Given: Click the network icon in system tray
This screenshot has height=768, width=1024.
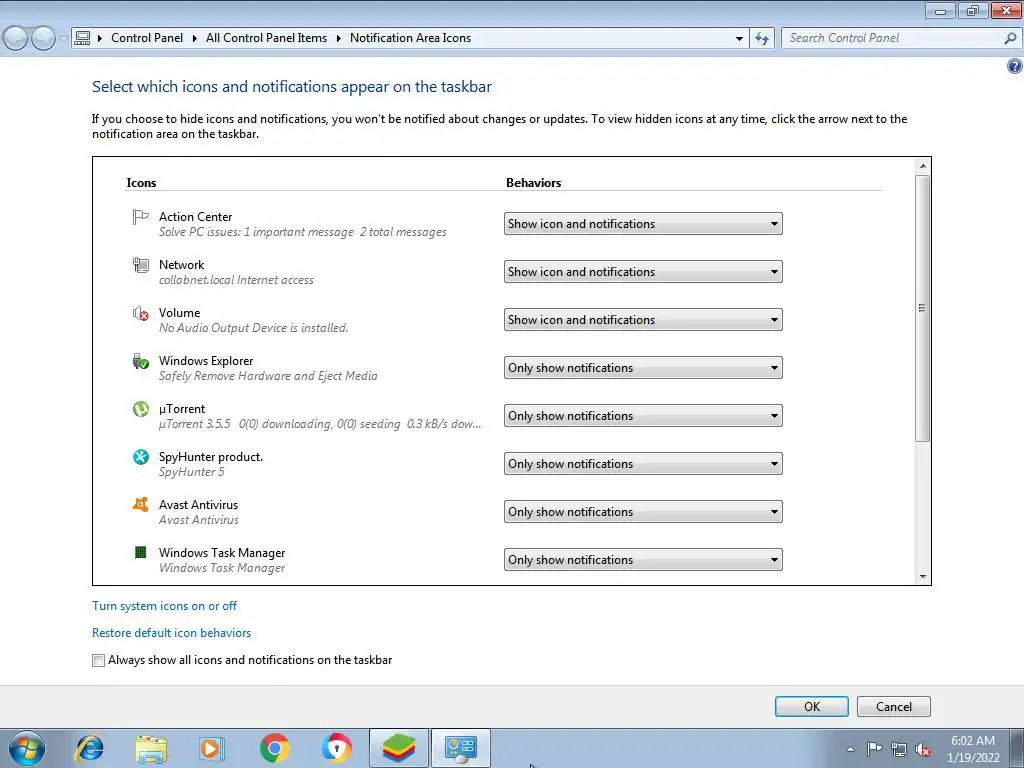Looking at the screenshot, I should (899, 749).
